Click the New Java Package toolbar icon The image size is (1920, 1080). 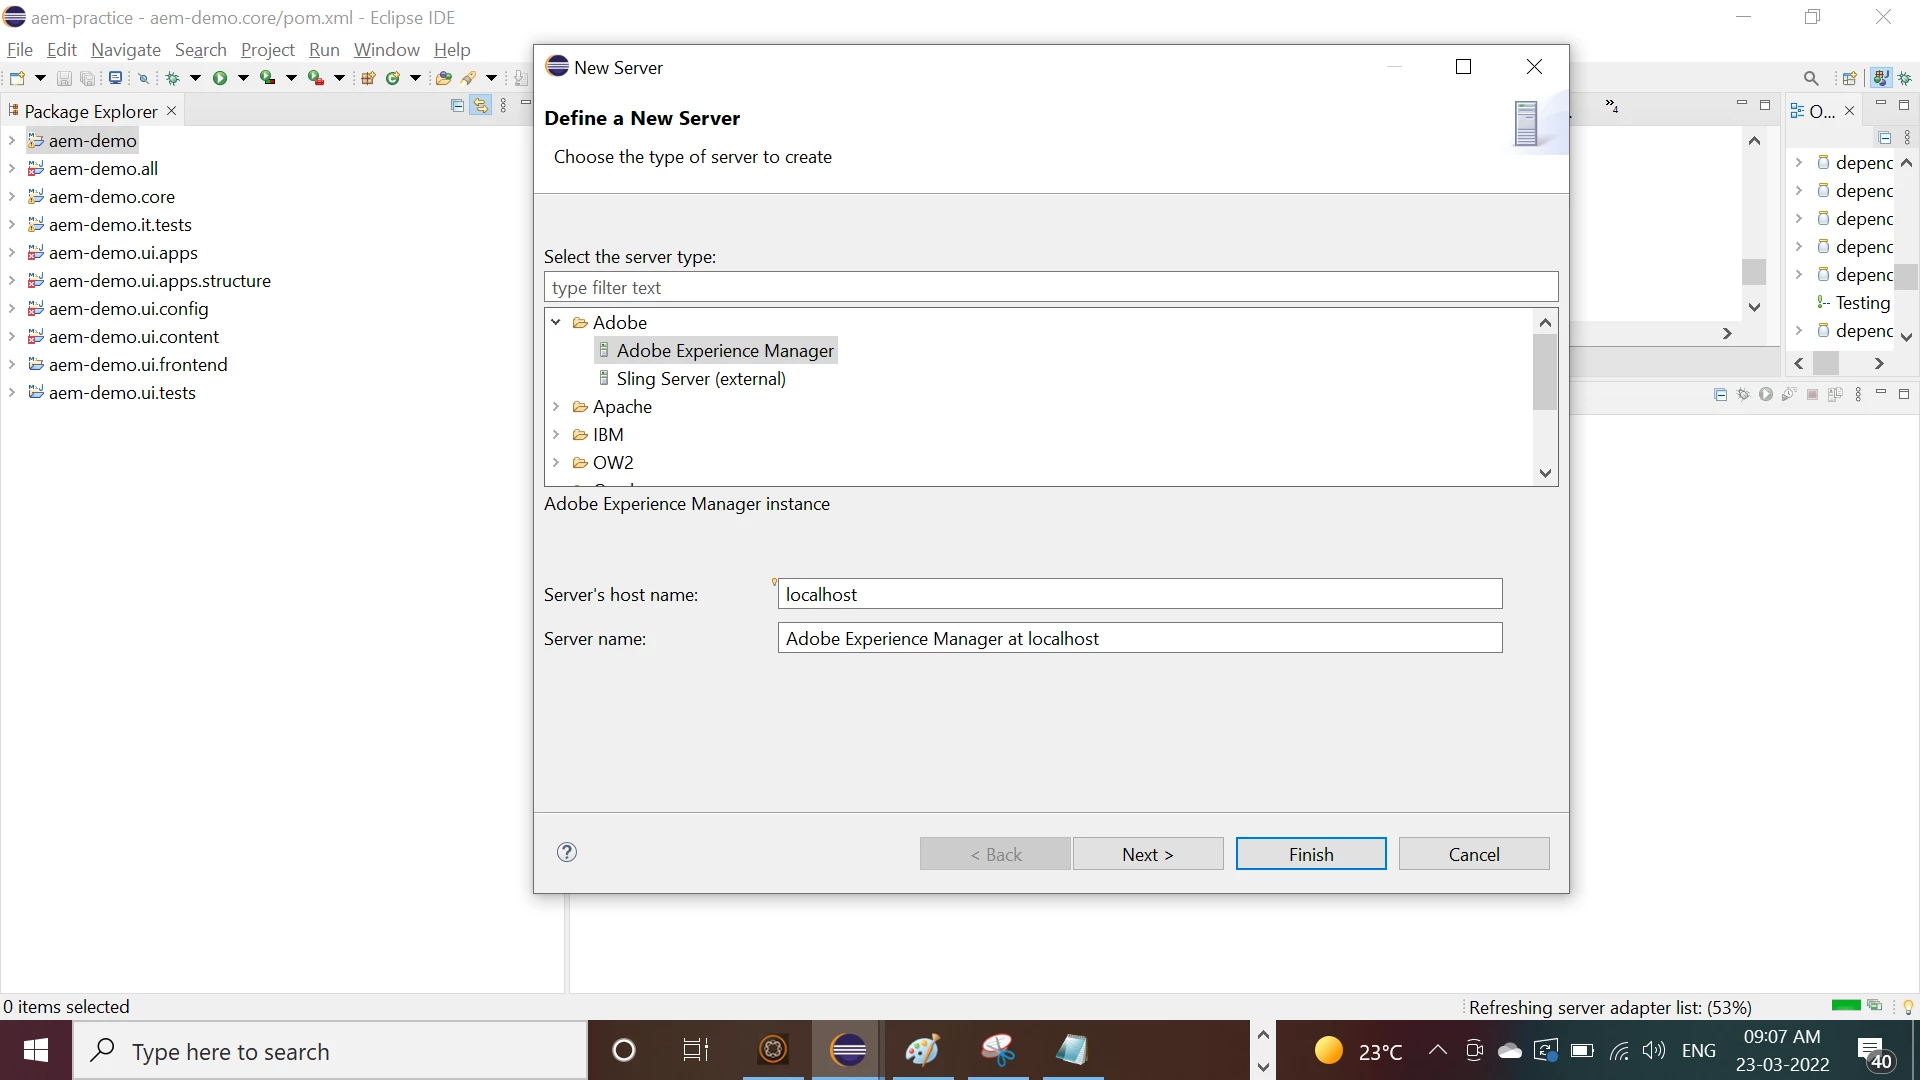tap(368, 78)
